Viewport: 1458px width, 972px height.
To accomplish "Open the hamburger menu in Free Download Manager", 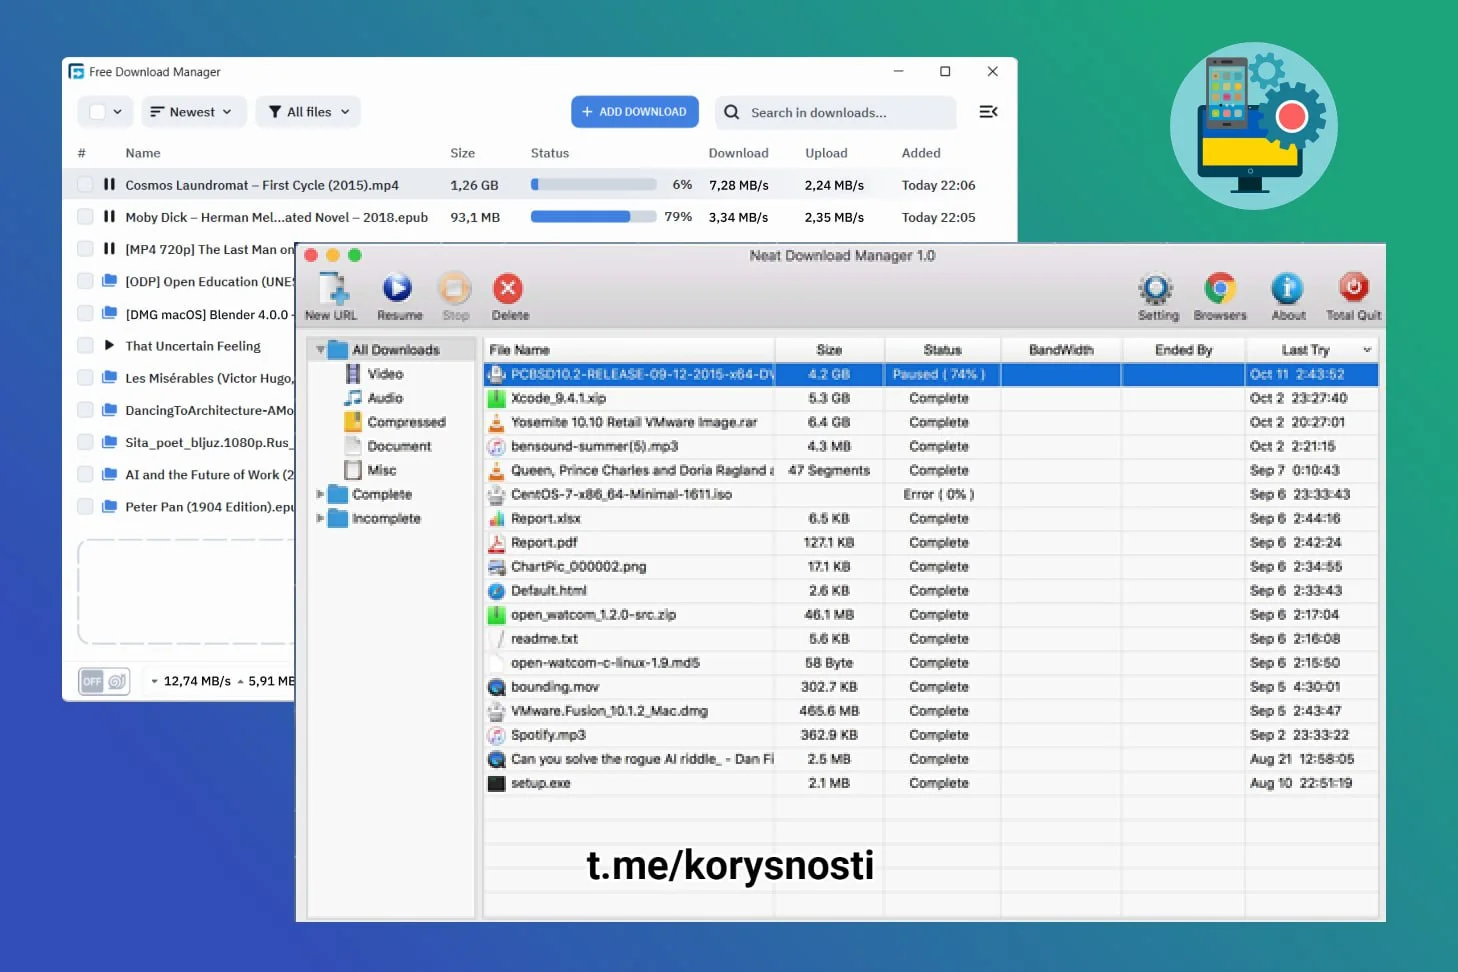I will (x=988, y=112).
